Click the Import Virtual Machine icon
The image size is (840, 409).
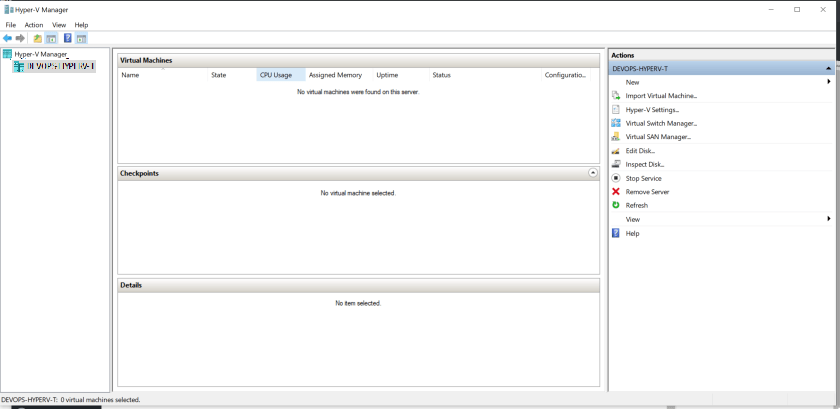(616, 96)
